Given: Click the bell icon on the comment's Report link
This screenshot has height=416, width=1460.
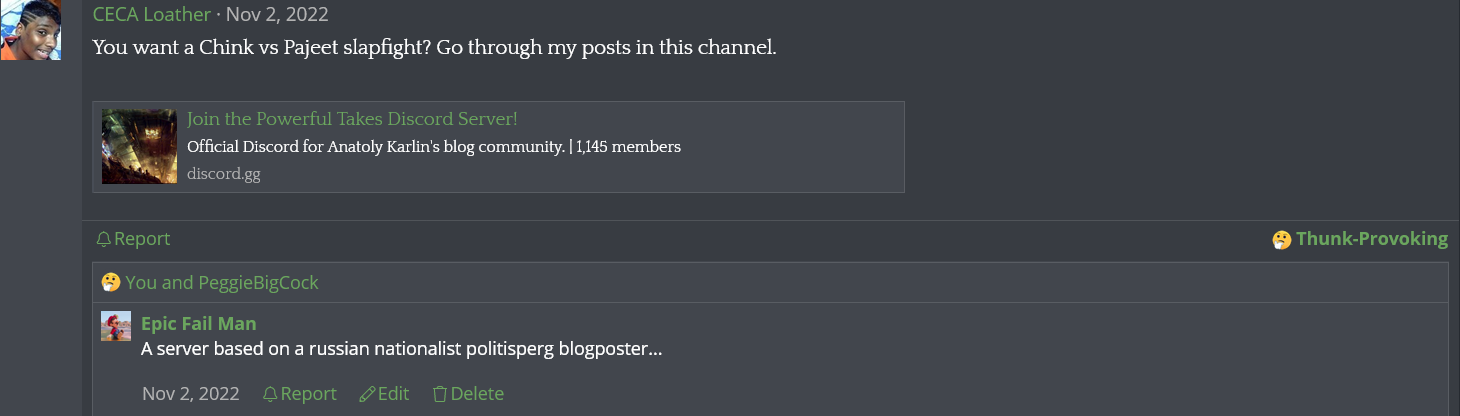Looking at the screenshot, I should [x=270, y=394].
